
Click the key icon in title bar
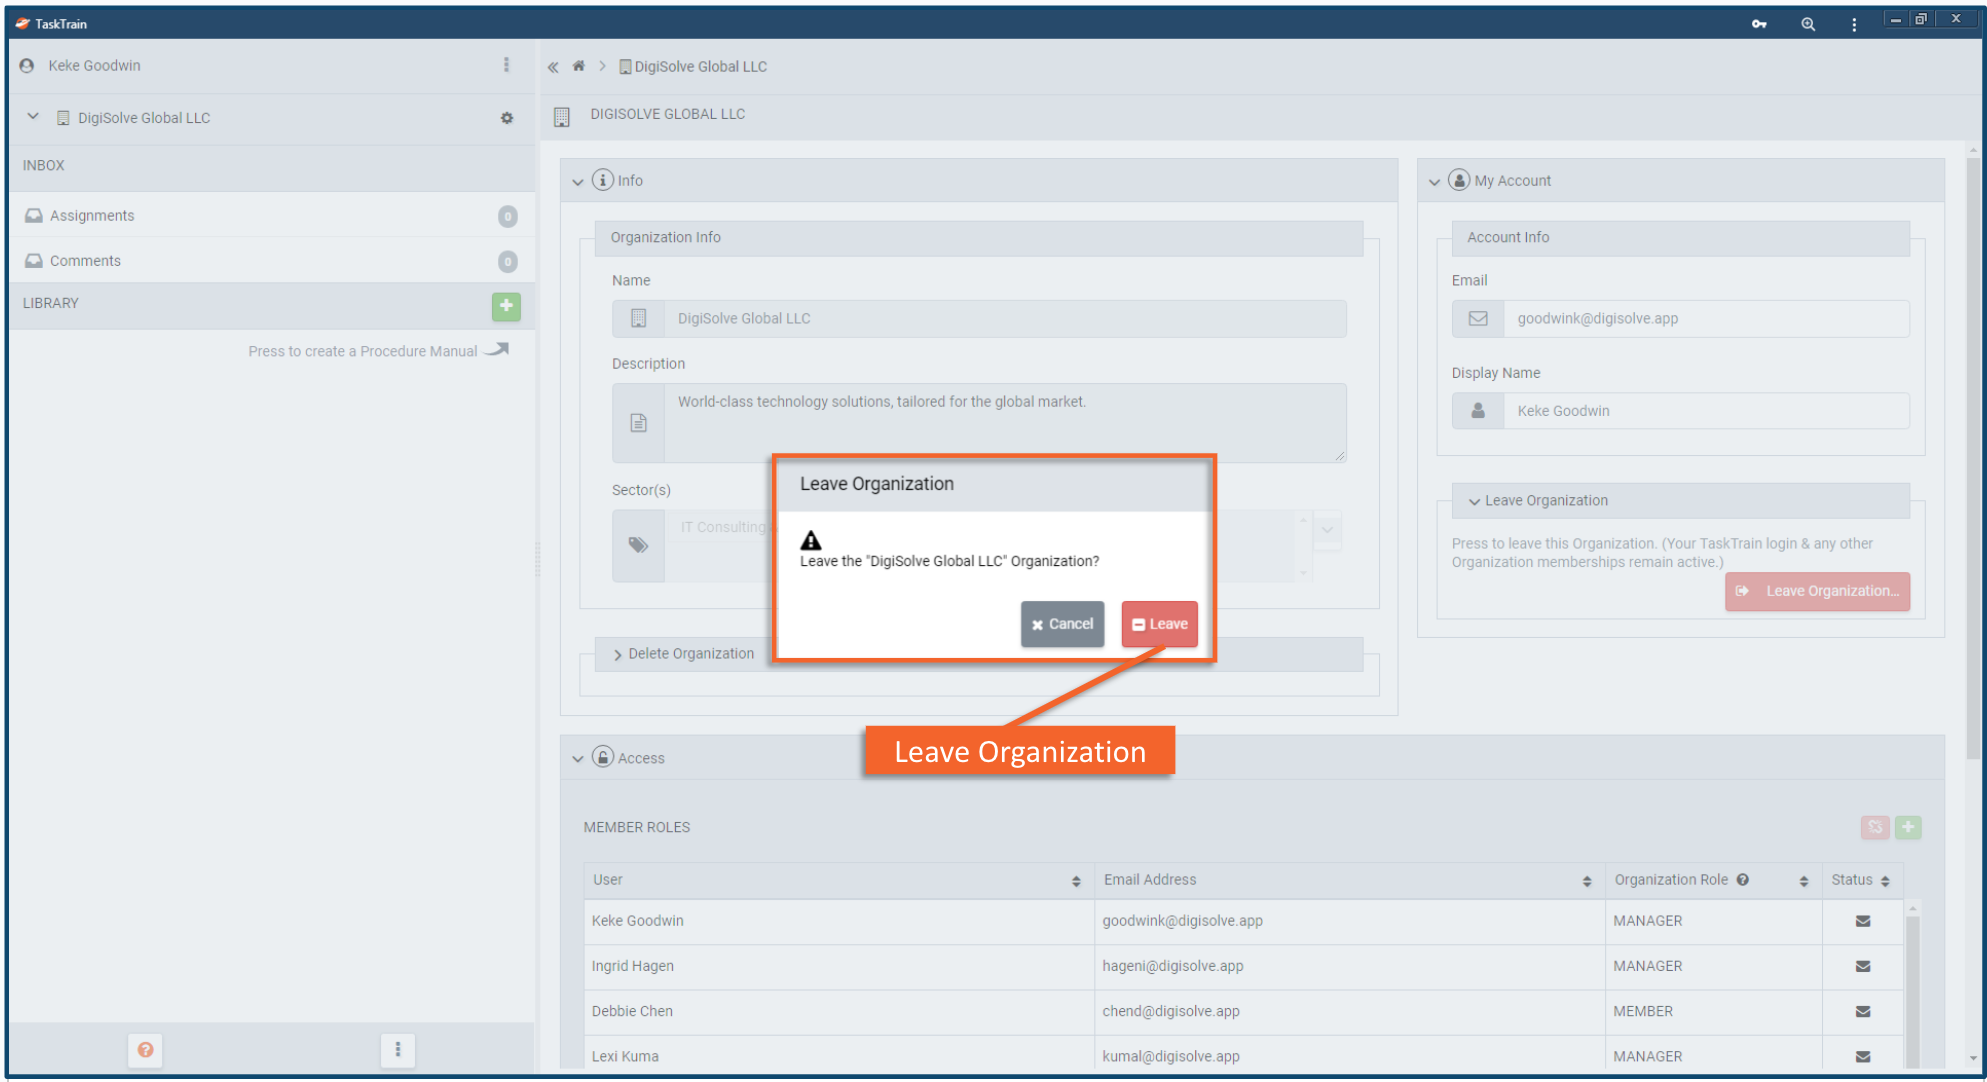point(1759,24)
